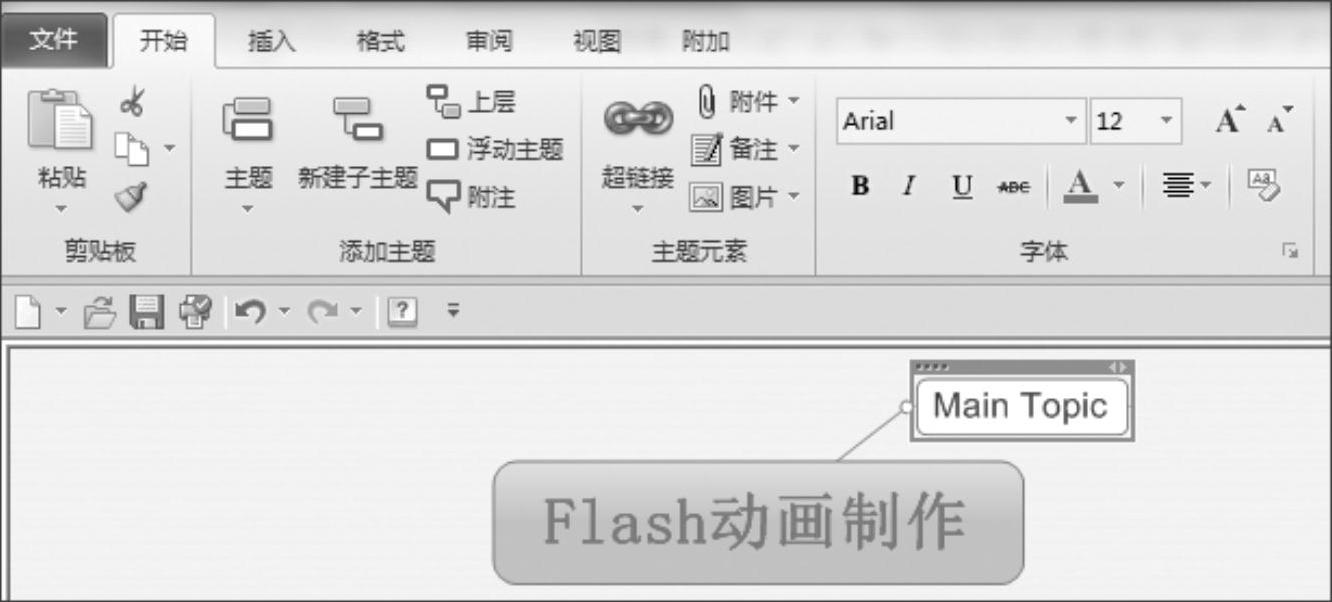The height and width of the screenshot is (602, 1332).
Task: Toggle Italic formatting
Action: [x=910, y=186]
